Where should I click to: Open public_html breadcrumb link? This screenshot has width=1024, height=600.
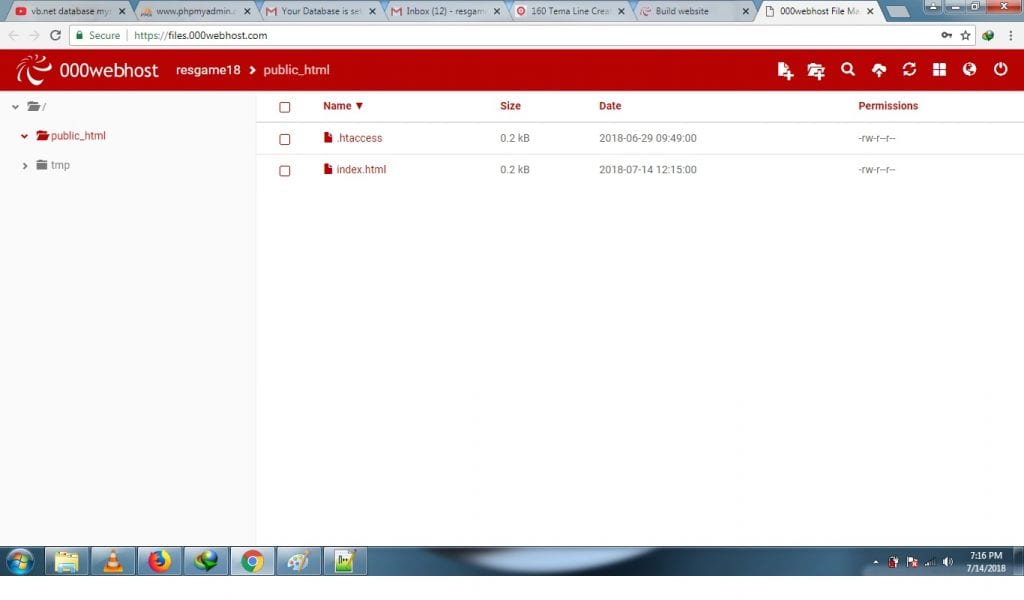[x=296, y=70]
